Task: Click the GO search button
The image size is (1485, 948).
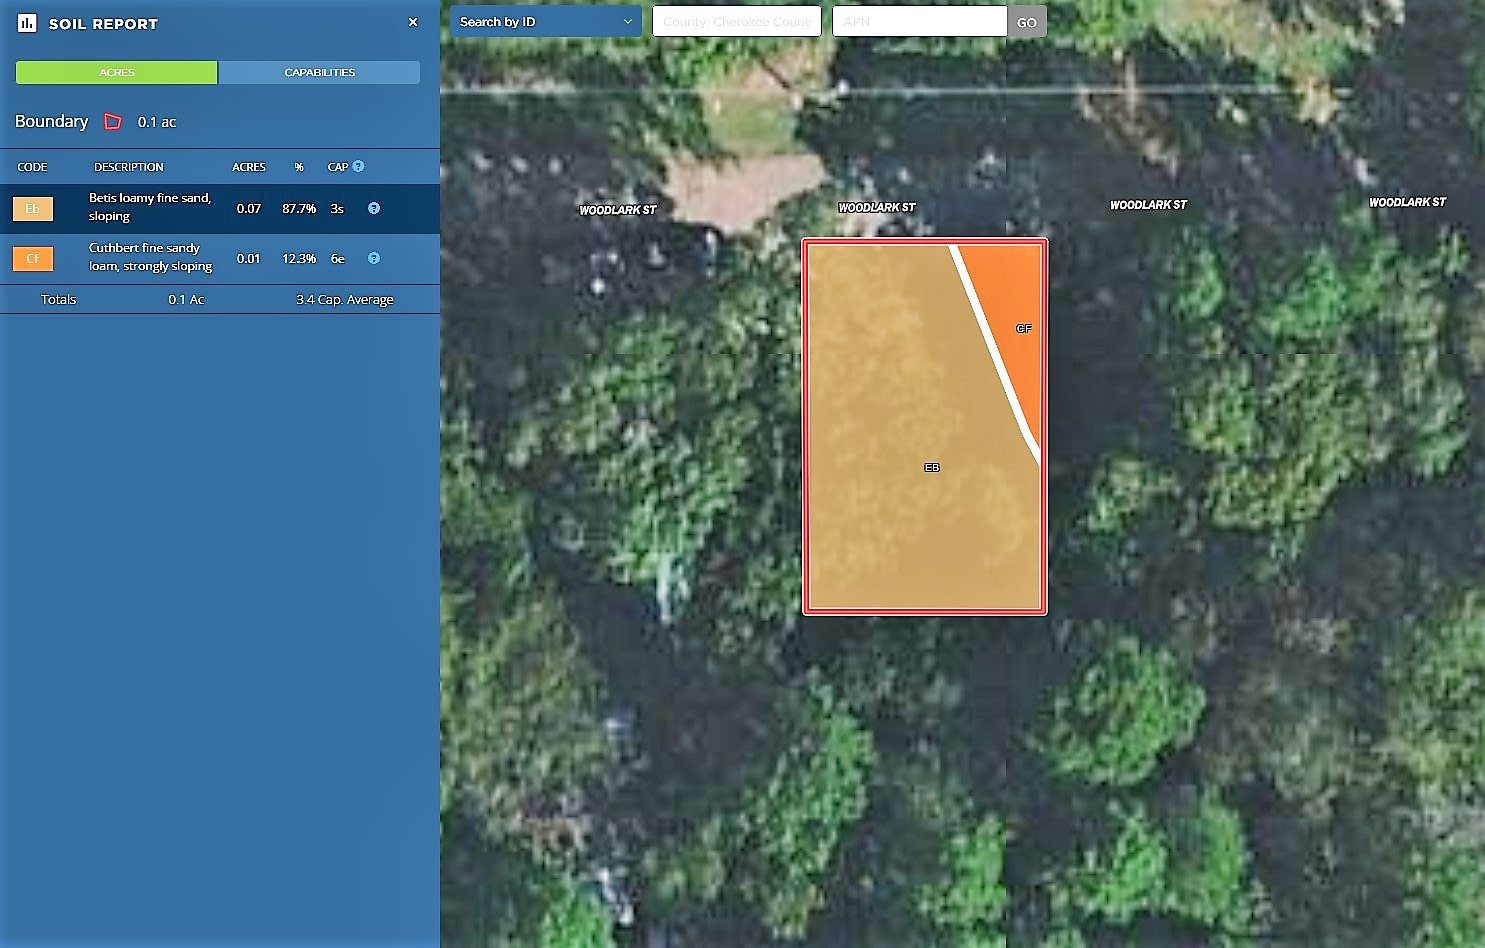Action: (1027, 22)
